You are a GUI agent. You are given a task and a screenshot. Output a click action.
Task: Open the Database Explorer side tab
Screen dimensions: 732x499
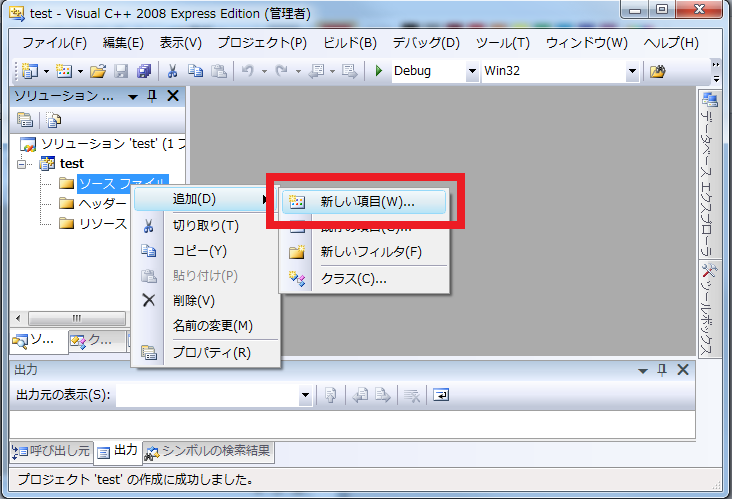709,174
